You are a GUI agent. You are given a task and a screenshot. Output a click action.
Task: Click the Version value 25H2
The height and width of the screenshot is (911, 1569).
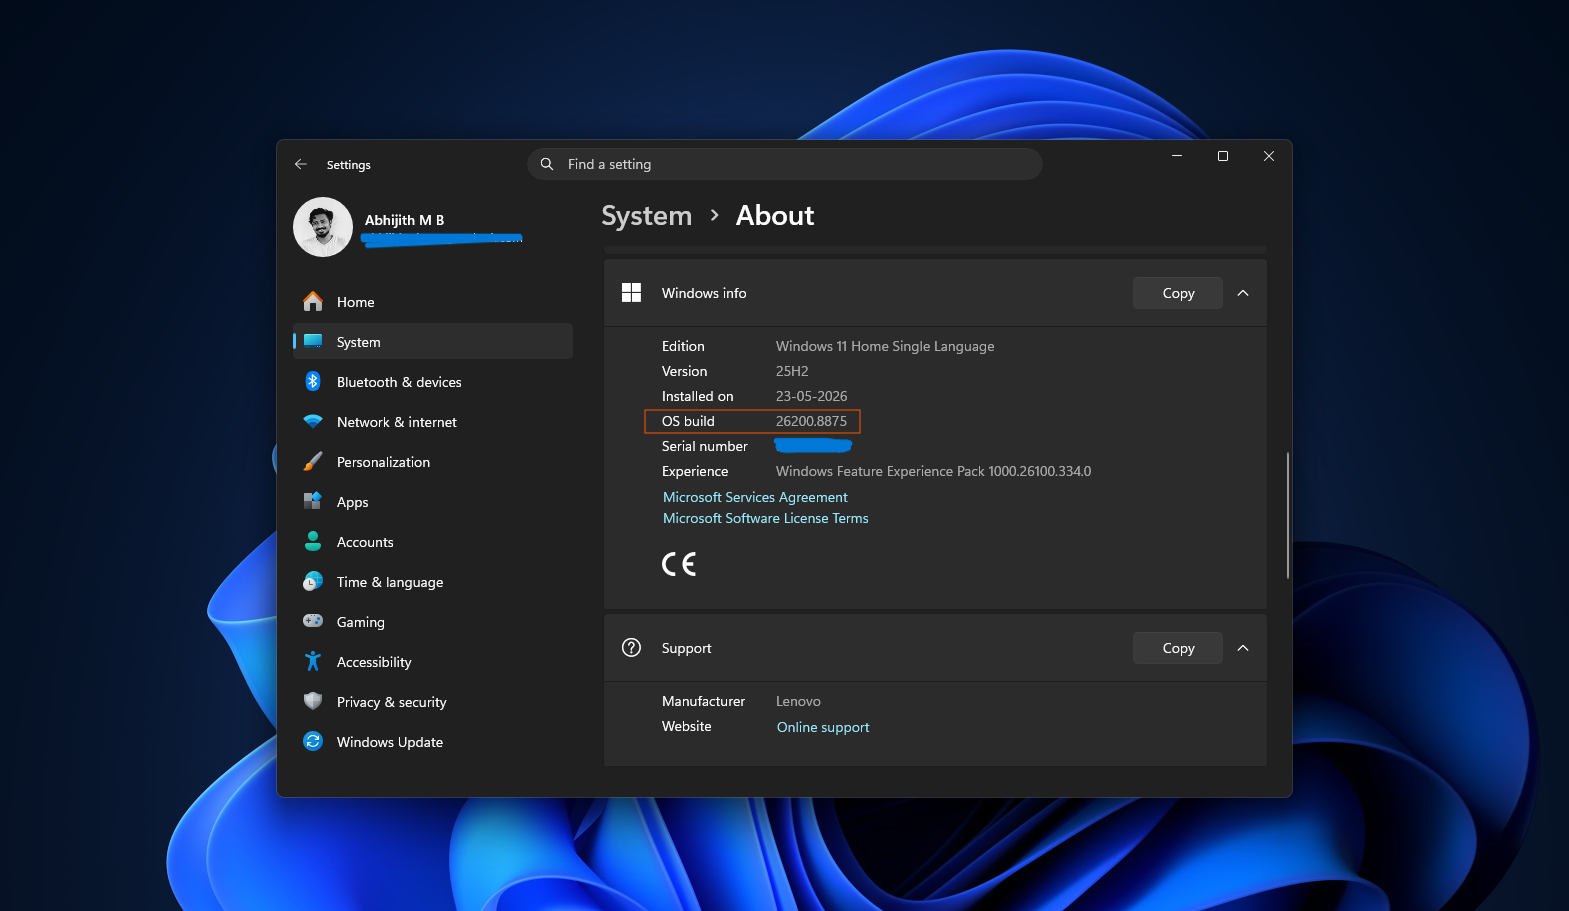pyautogui.click(x=792, y=371)
